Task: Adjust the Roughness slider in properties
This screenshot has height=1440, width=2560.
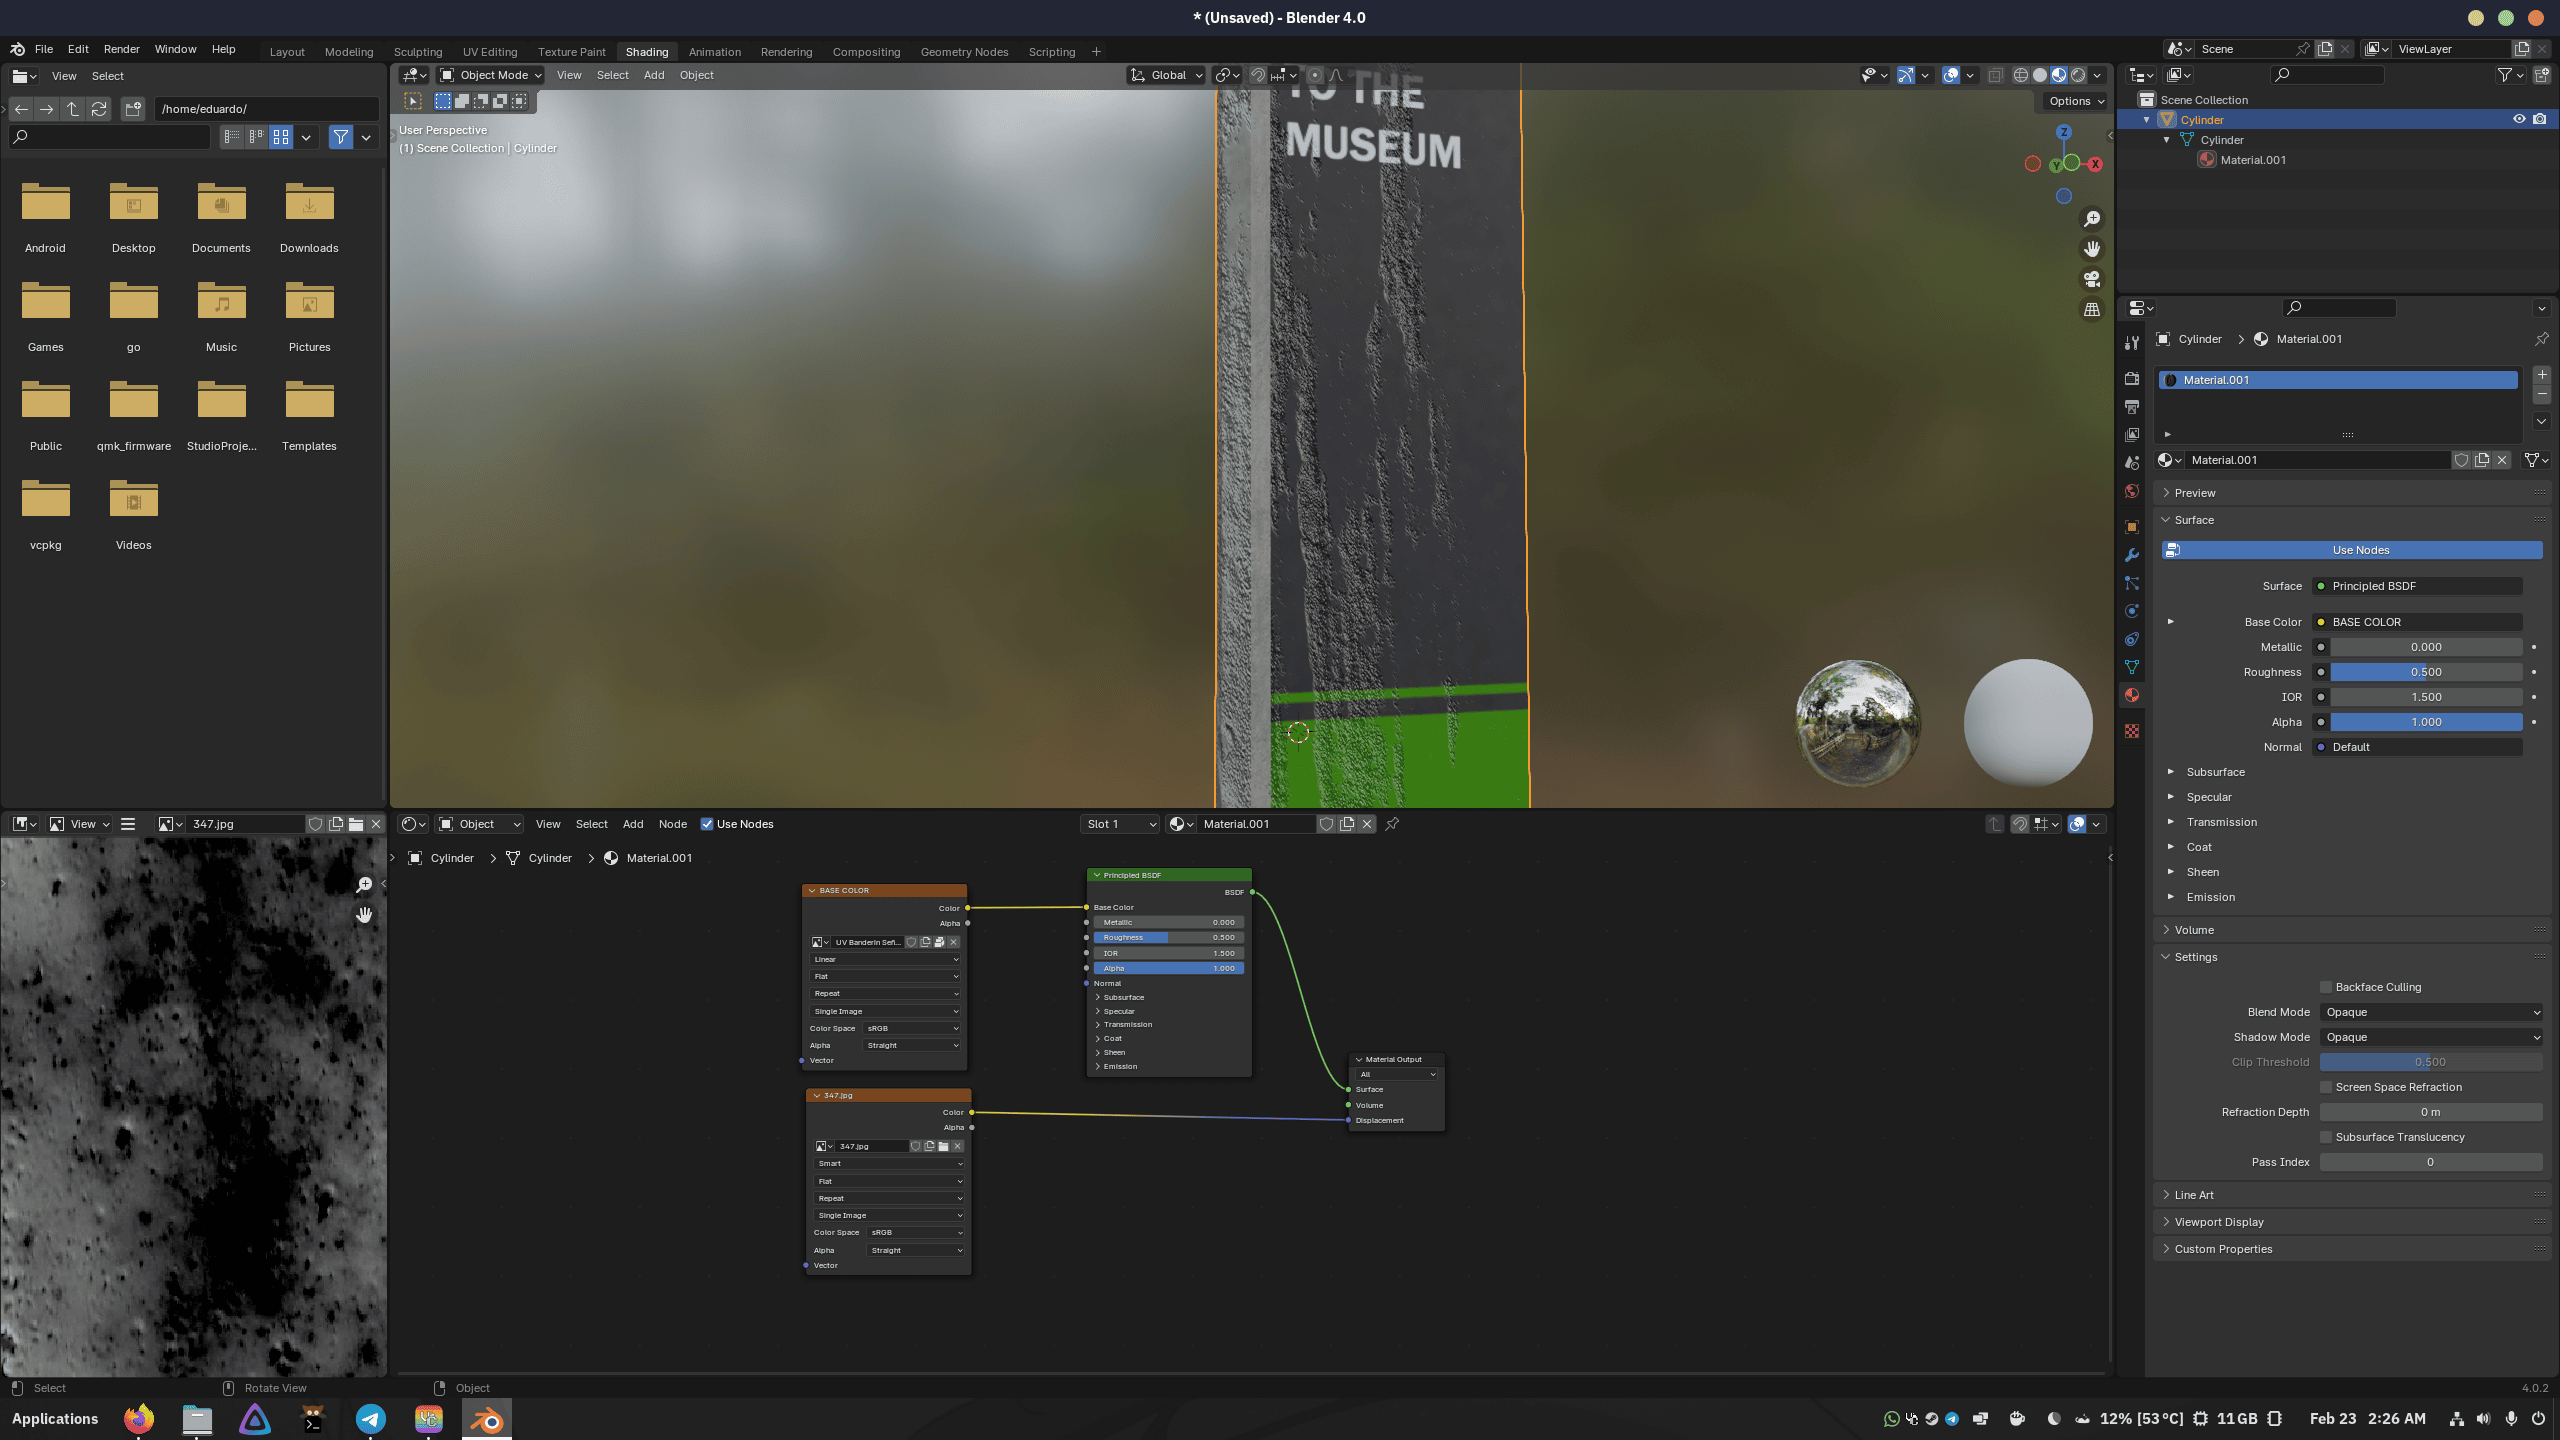Action: pos(2425,672)
